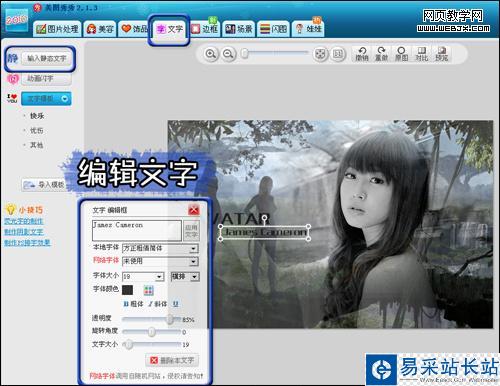This screenshot has width=500, height=386.
Task: Open the 饰品 tab
Action: pyautogui.click(x=134, y=29)
